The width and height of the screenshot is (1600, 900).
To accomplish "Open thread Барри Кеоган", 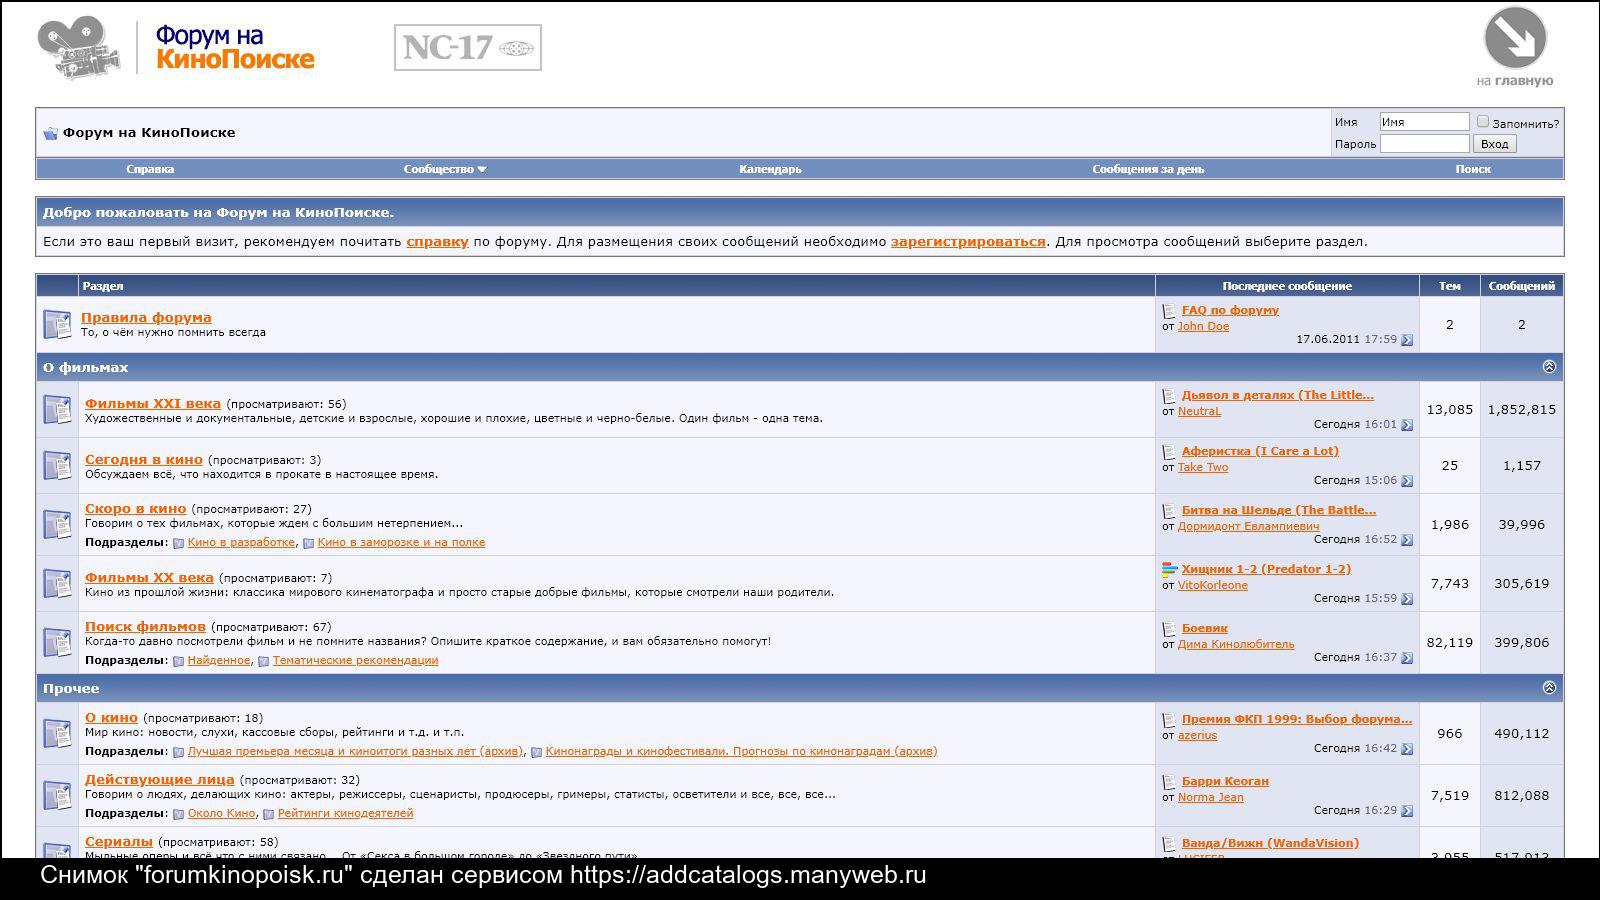I will (x=1225, y=781).
